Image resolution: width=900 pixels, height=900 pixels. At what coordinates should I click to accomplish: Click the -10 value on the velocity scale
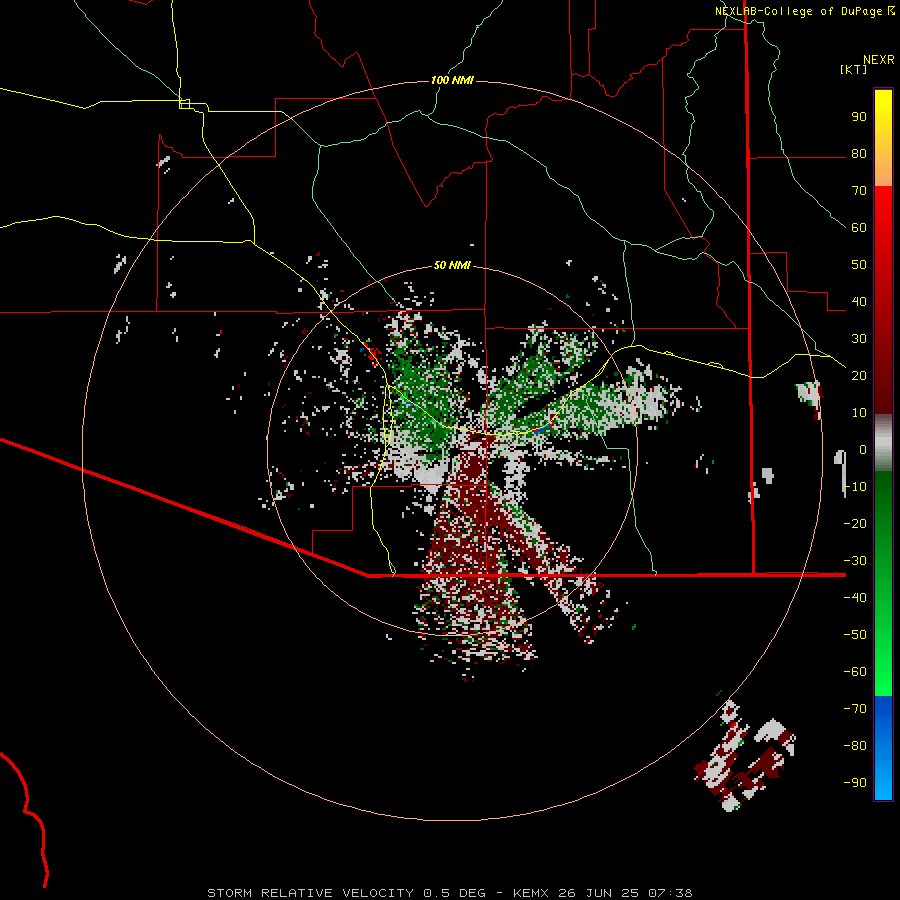(x=855, y=487)
